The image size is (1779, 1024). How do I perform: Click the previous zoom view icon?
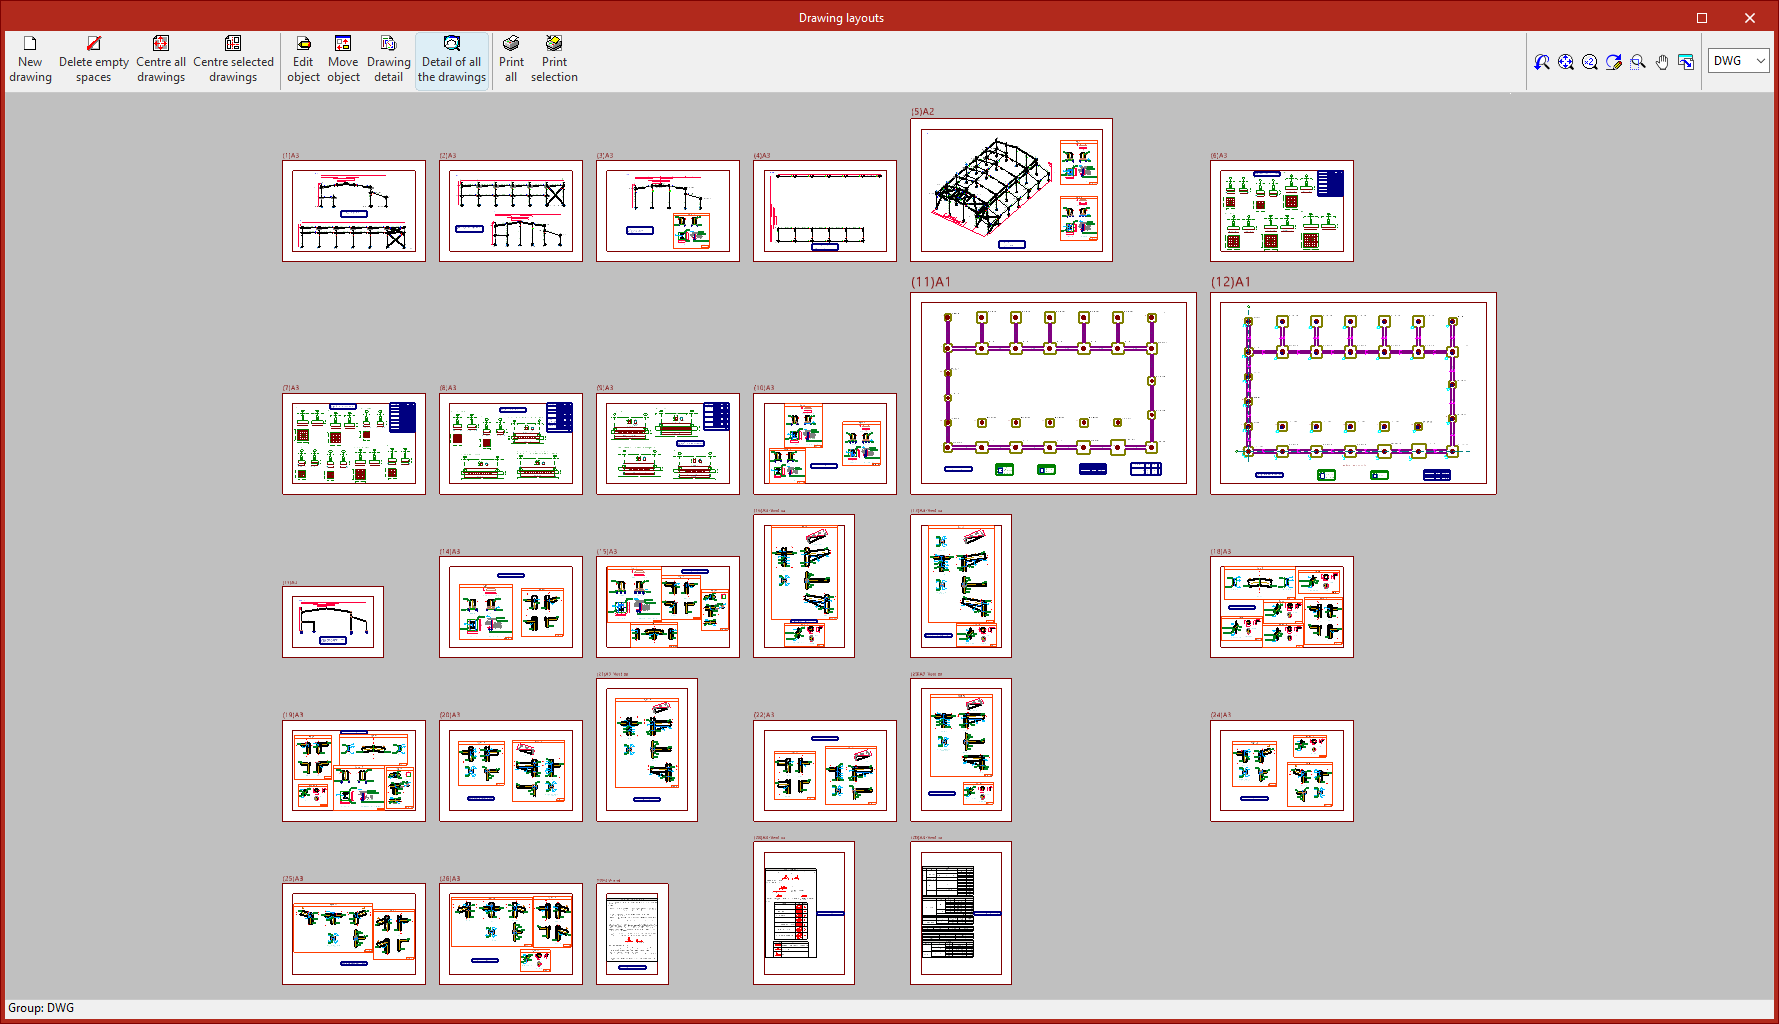pos(1542,62)
